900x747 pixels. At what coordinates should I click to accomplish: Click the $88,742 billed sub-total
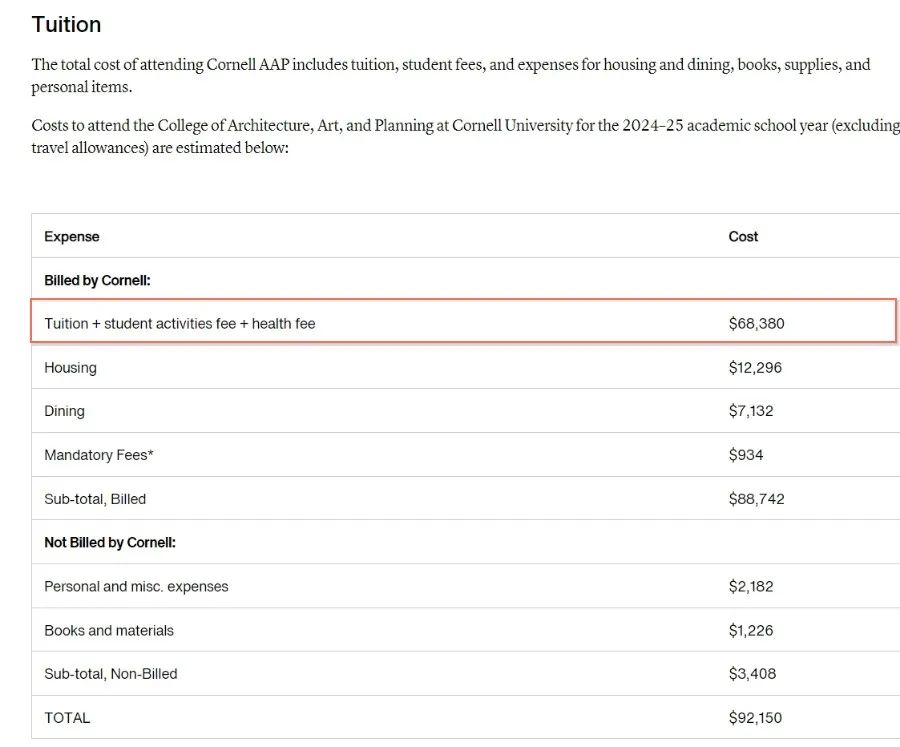(756, 499)
